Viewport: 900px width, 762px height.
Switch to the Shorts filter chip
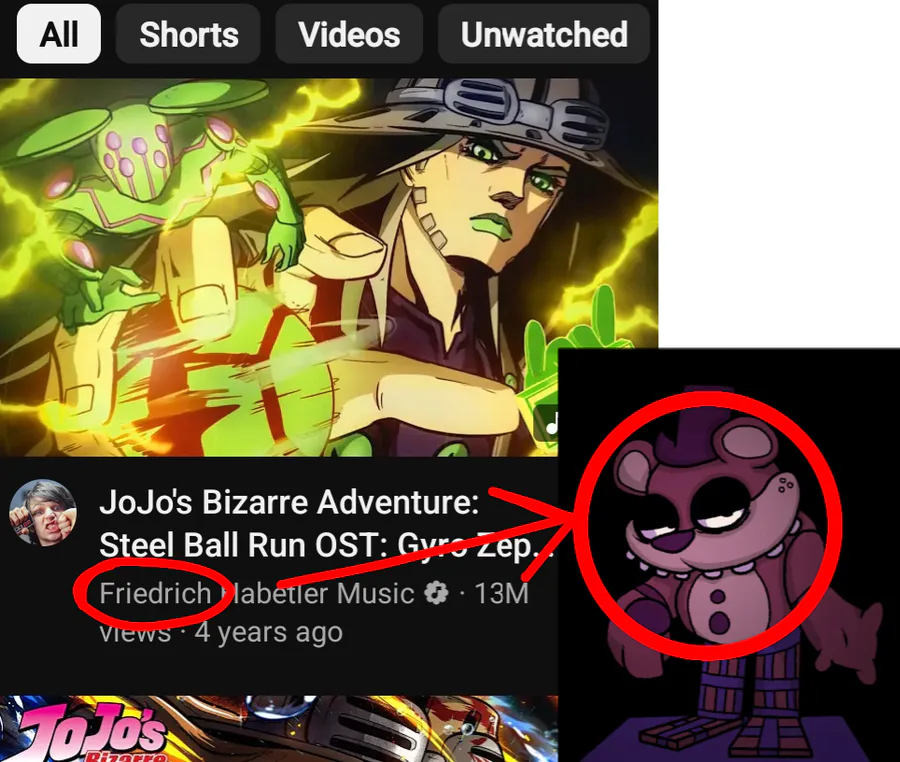[188, 34]
